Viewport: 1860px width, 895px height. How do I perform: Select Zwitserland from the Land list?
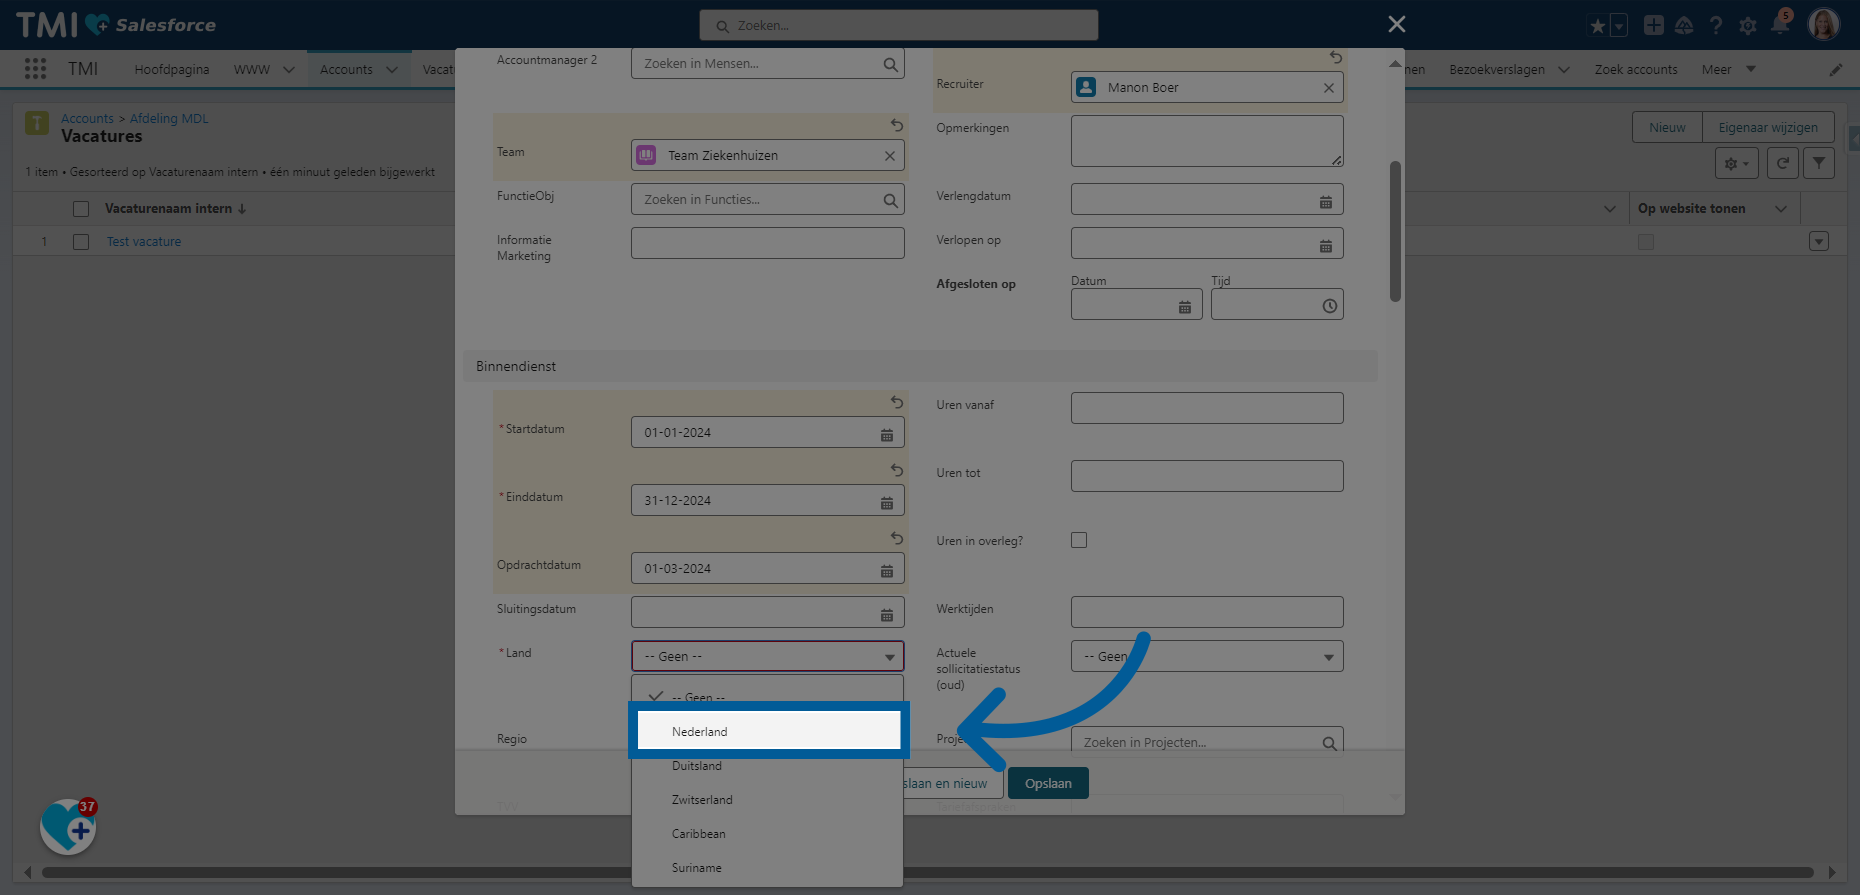tap(768, 800)
